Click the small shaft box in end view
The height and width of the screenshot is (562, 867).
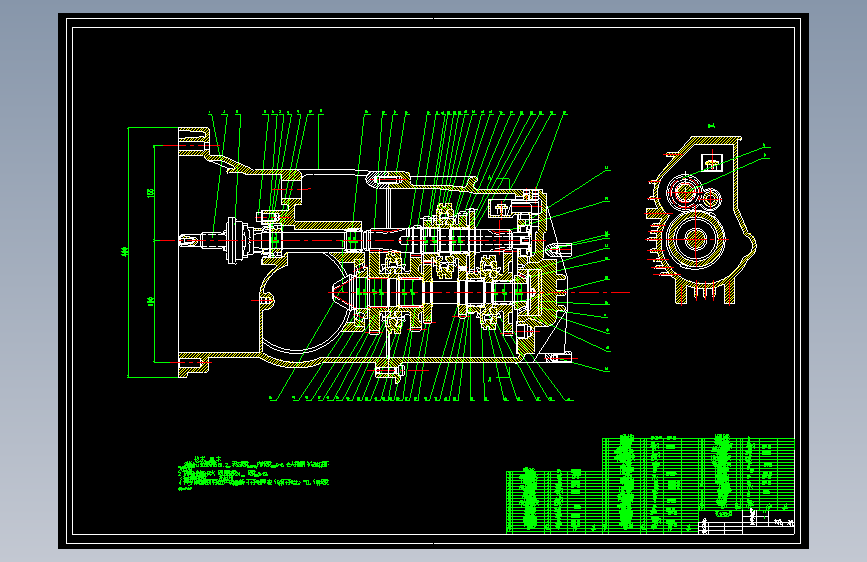click(x=712, y=163)
